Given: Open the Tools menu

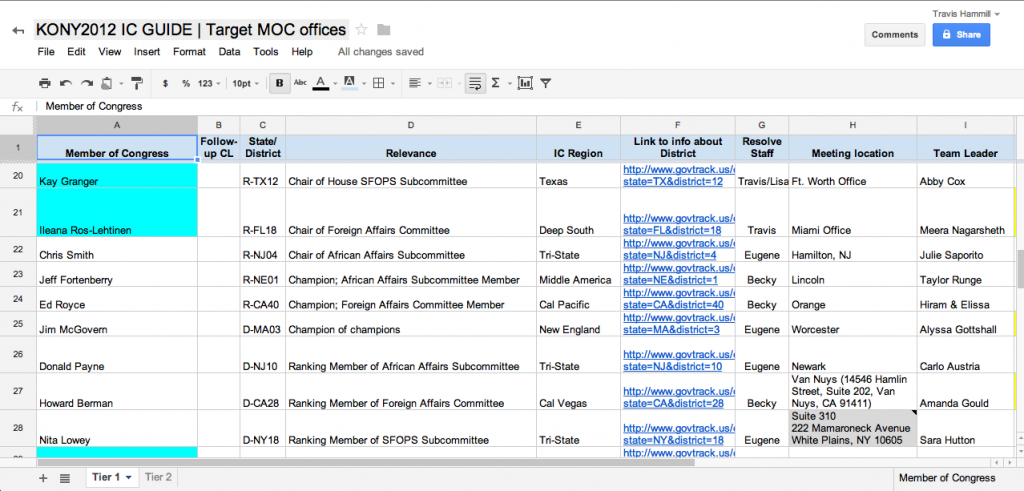Looking at the screenshot, I should (x=266, y=52).
